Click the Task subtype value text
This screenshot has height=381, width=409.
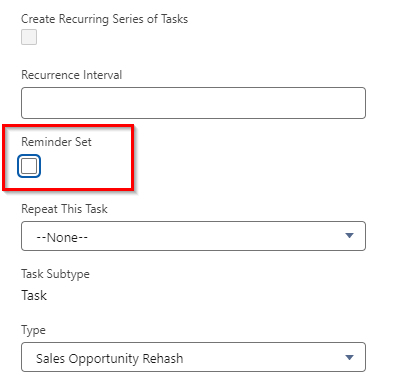tap(34, 295)
